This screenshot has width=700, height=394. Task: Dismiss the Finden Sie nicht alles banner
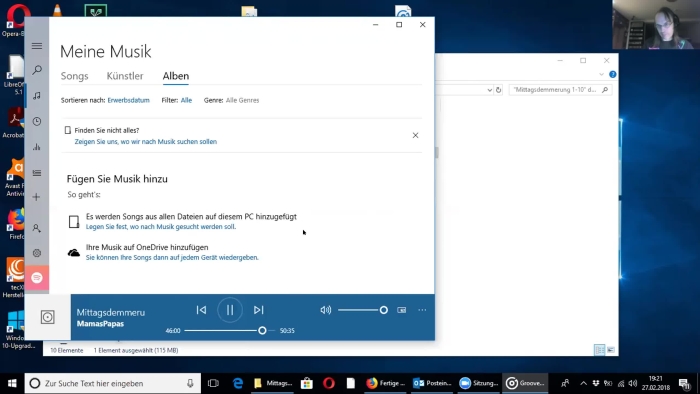click(x=415, y=135)
